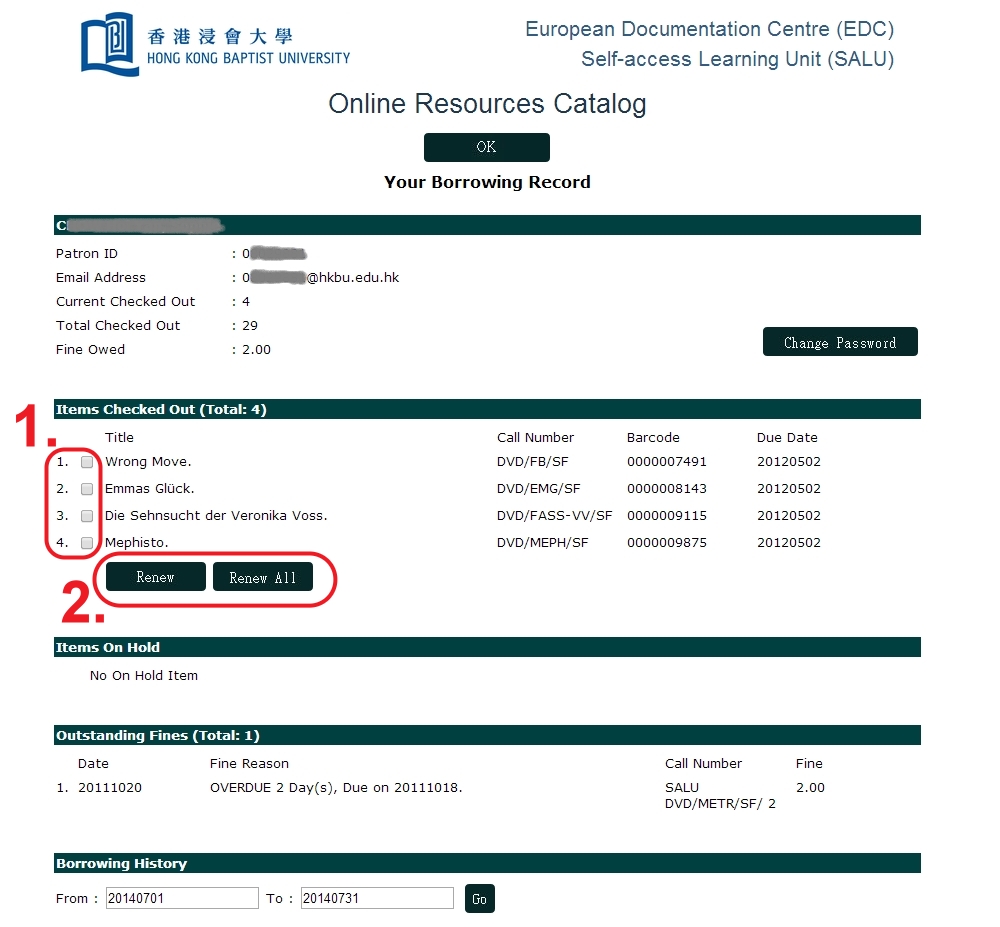Click the Hong Kong Baptist University logo
1000x927 pixels.
pos(215,45)
